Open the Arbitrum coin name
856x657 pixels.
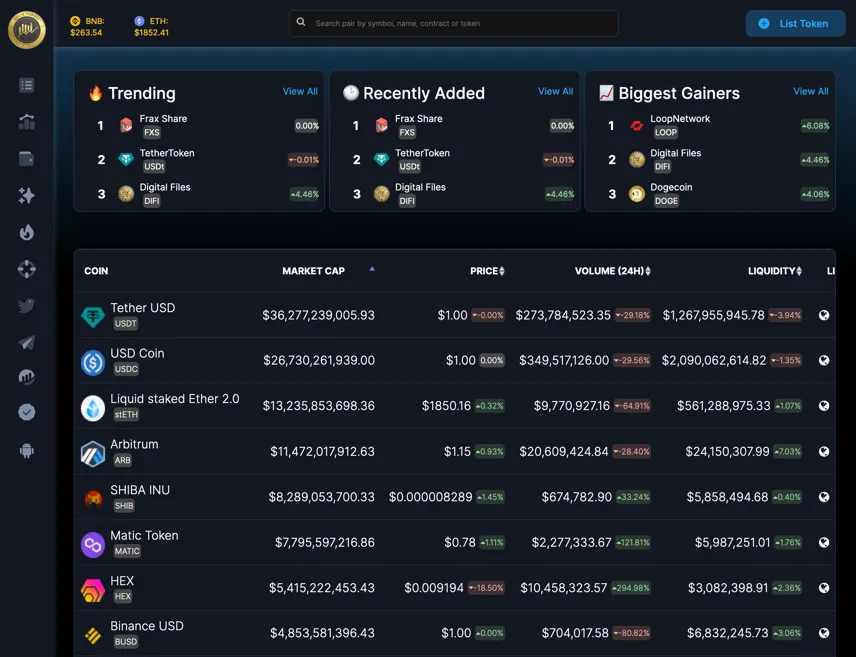134,444
